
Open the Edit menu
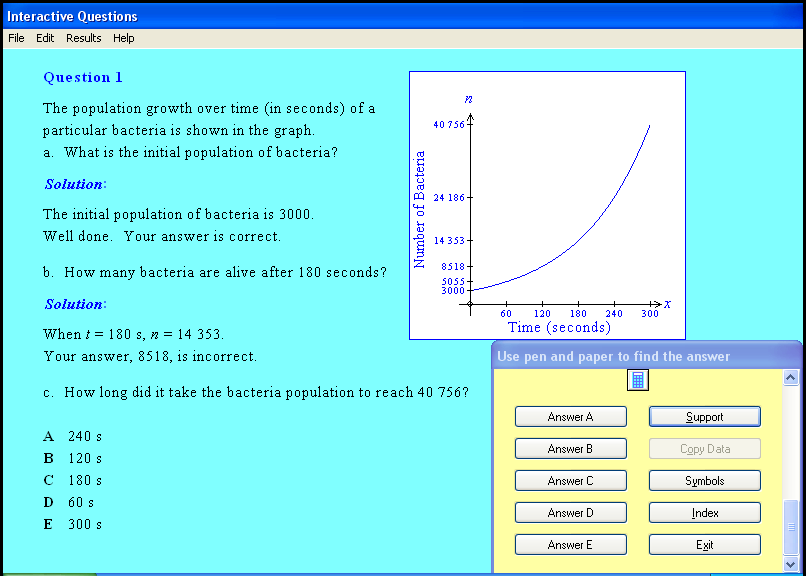[45, 38]
